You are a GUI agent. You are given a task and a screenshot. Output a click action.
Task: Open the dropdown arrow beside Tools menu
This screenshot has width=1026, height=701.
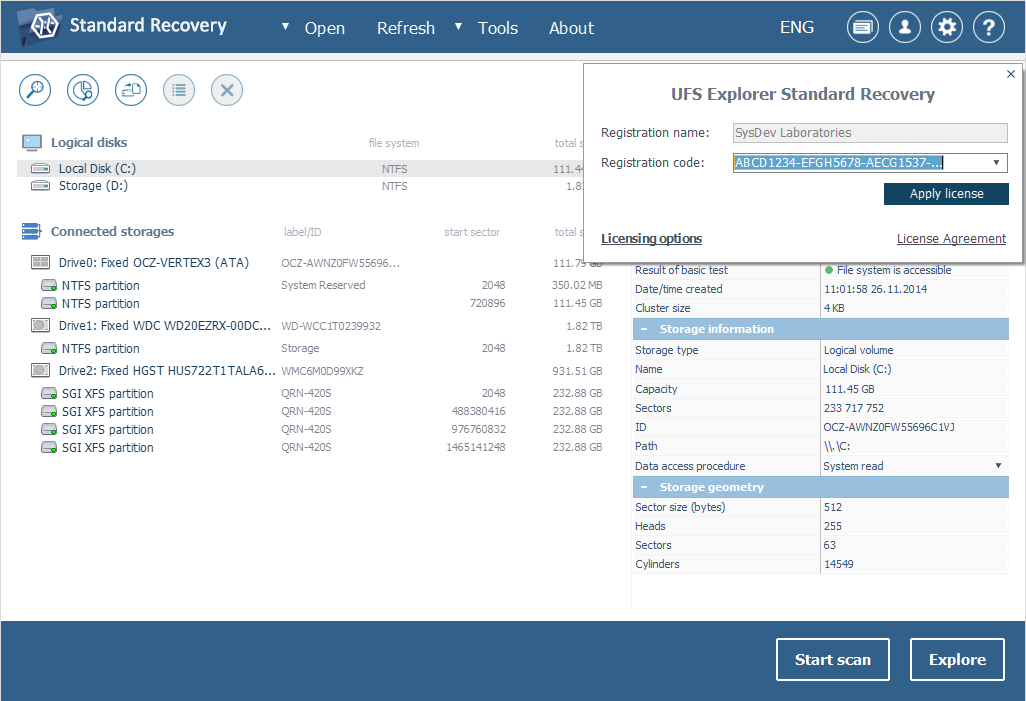click(x=458, y=27)
